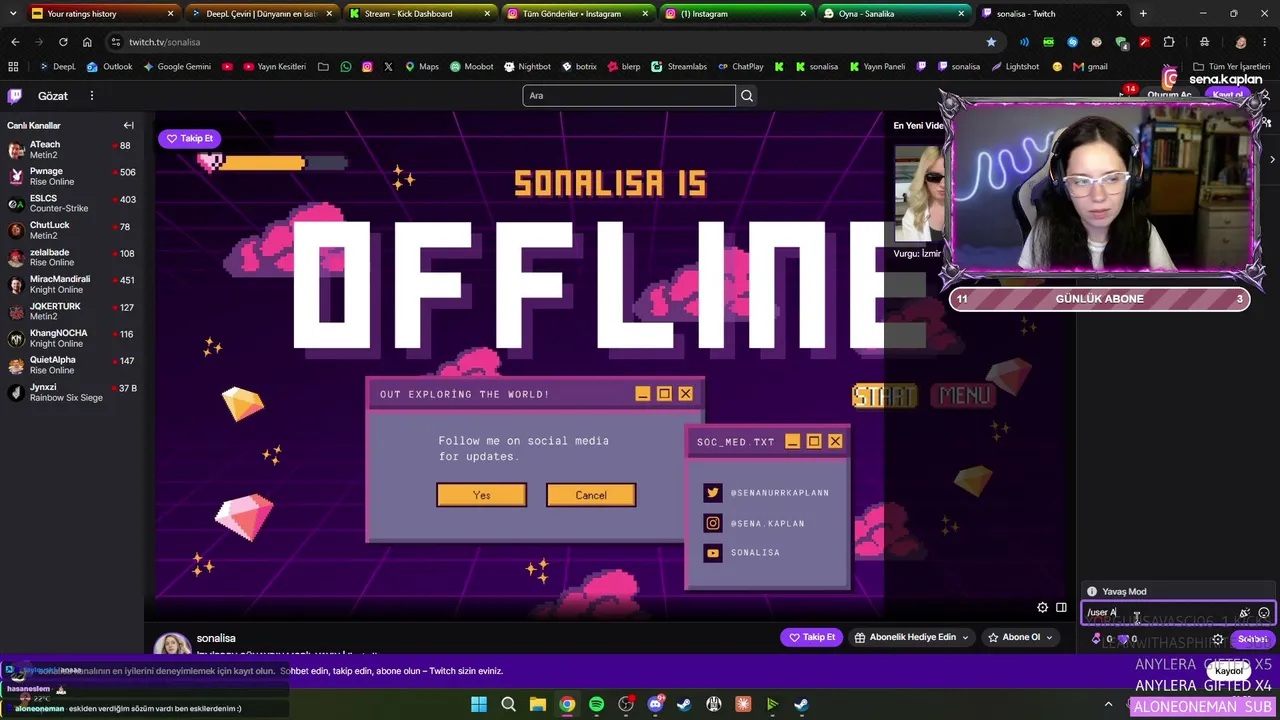This screenshot has height=720, width=1280.
Task: Click the Takip Et button over the video
Action: coord(190,138)
